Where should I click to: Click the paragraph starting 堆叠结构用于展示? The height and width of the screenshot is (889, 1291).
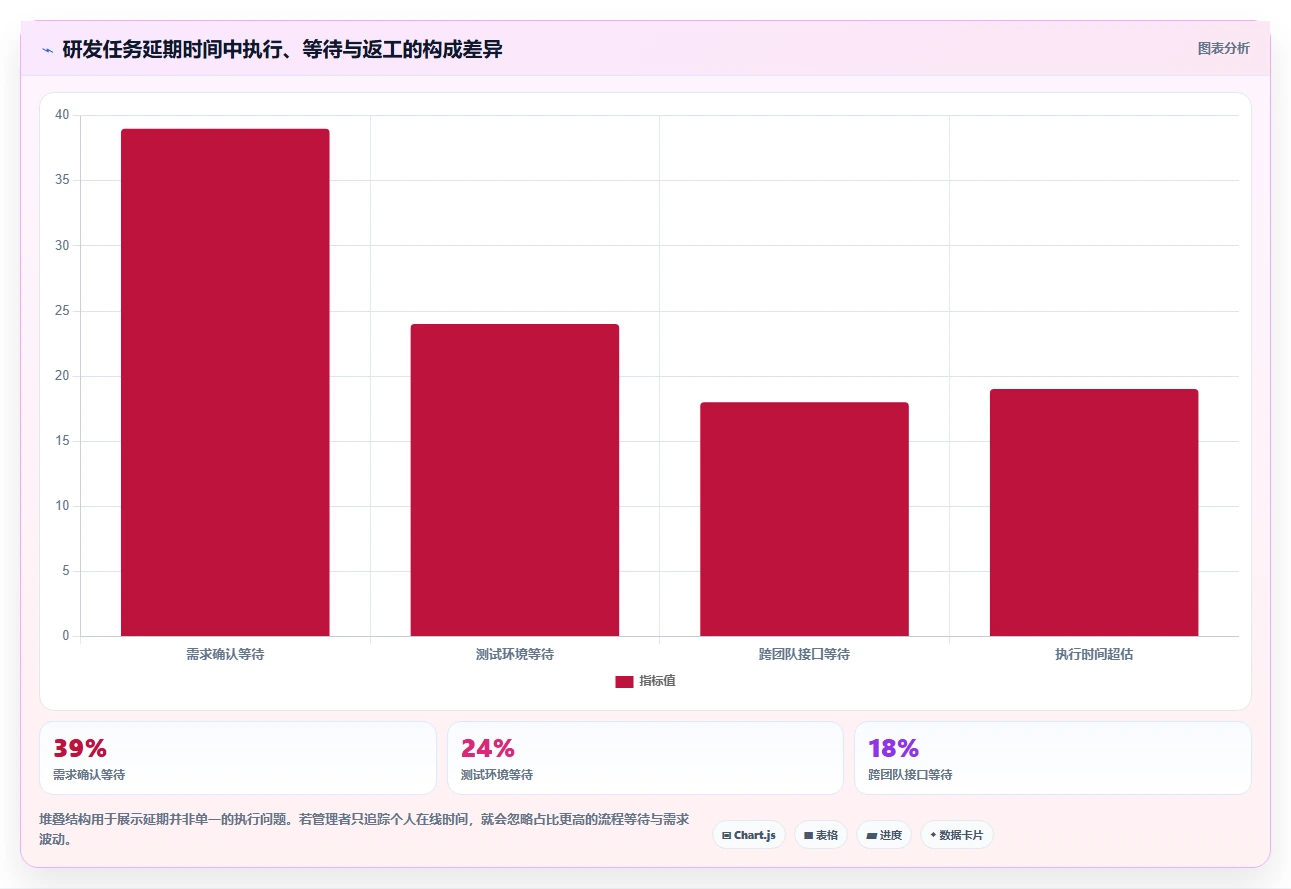(x=364, y=829)
